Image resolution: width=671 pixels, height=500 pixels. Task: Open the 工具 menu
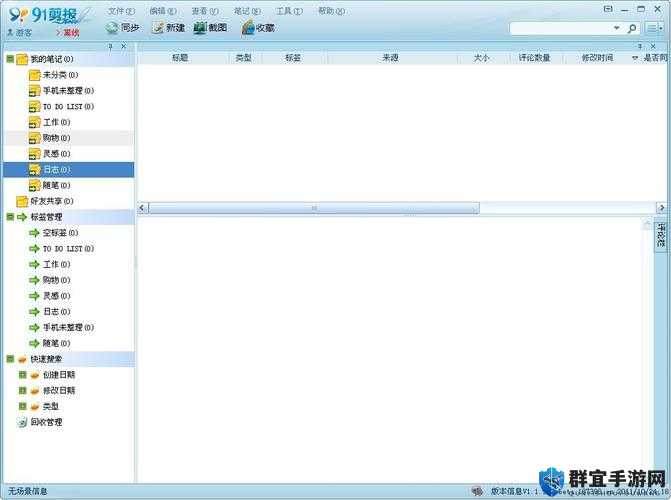pyautogui.click(x=289, y=11)
